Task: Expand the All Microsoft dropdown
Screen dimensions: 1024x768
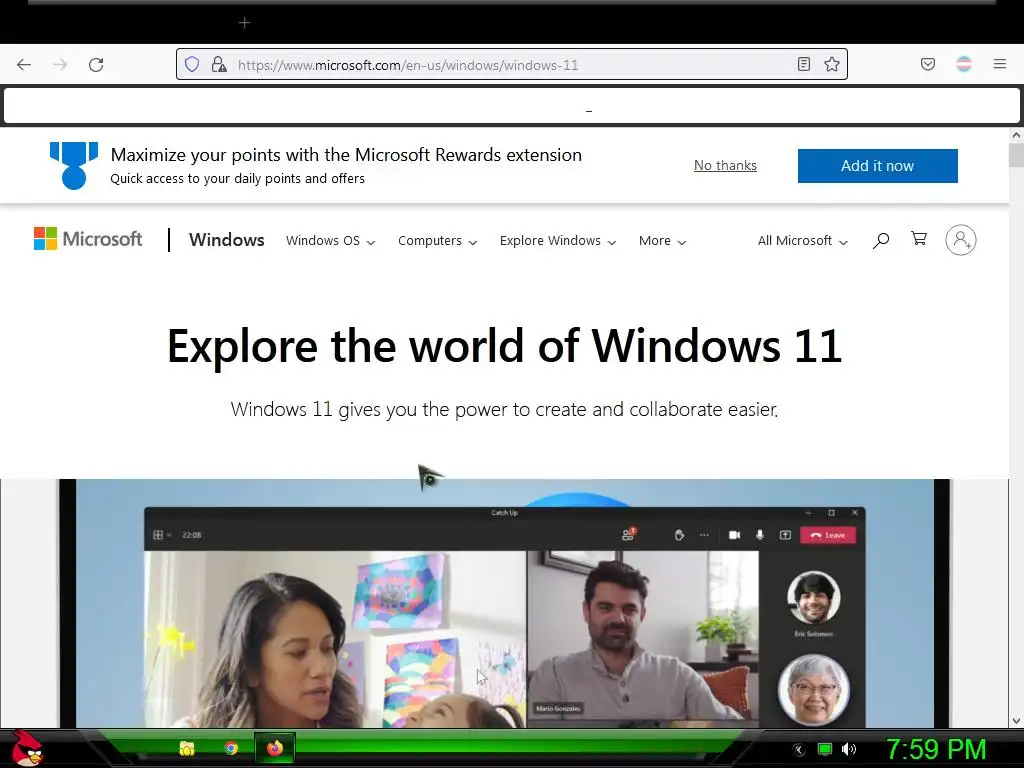Action: coord(803,241)
